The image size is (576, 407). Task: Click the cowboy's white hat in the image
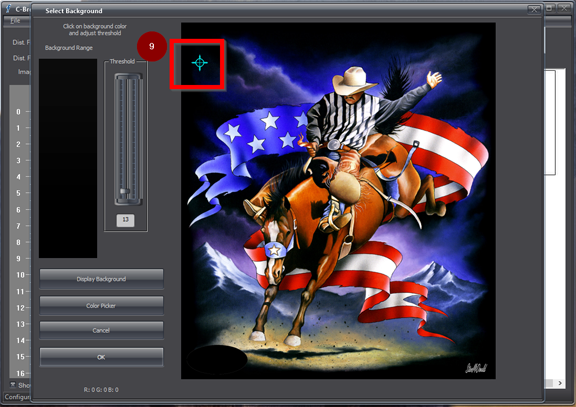pyautogui.click(x=353, y=80)
